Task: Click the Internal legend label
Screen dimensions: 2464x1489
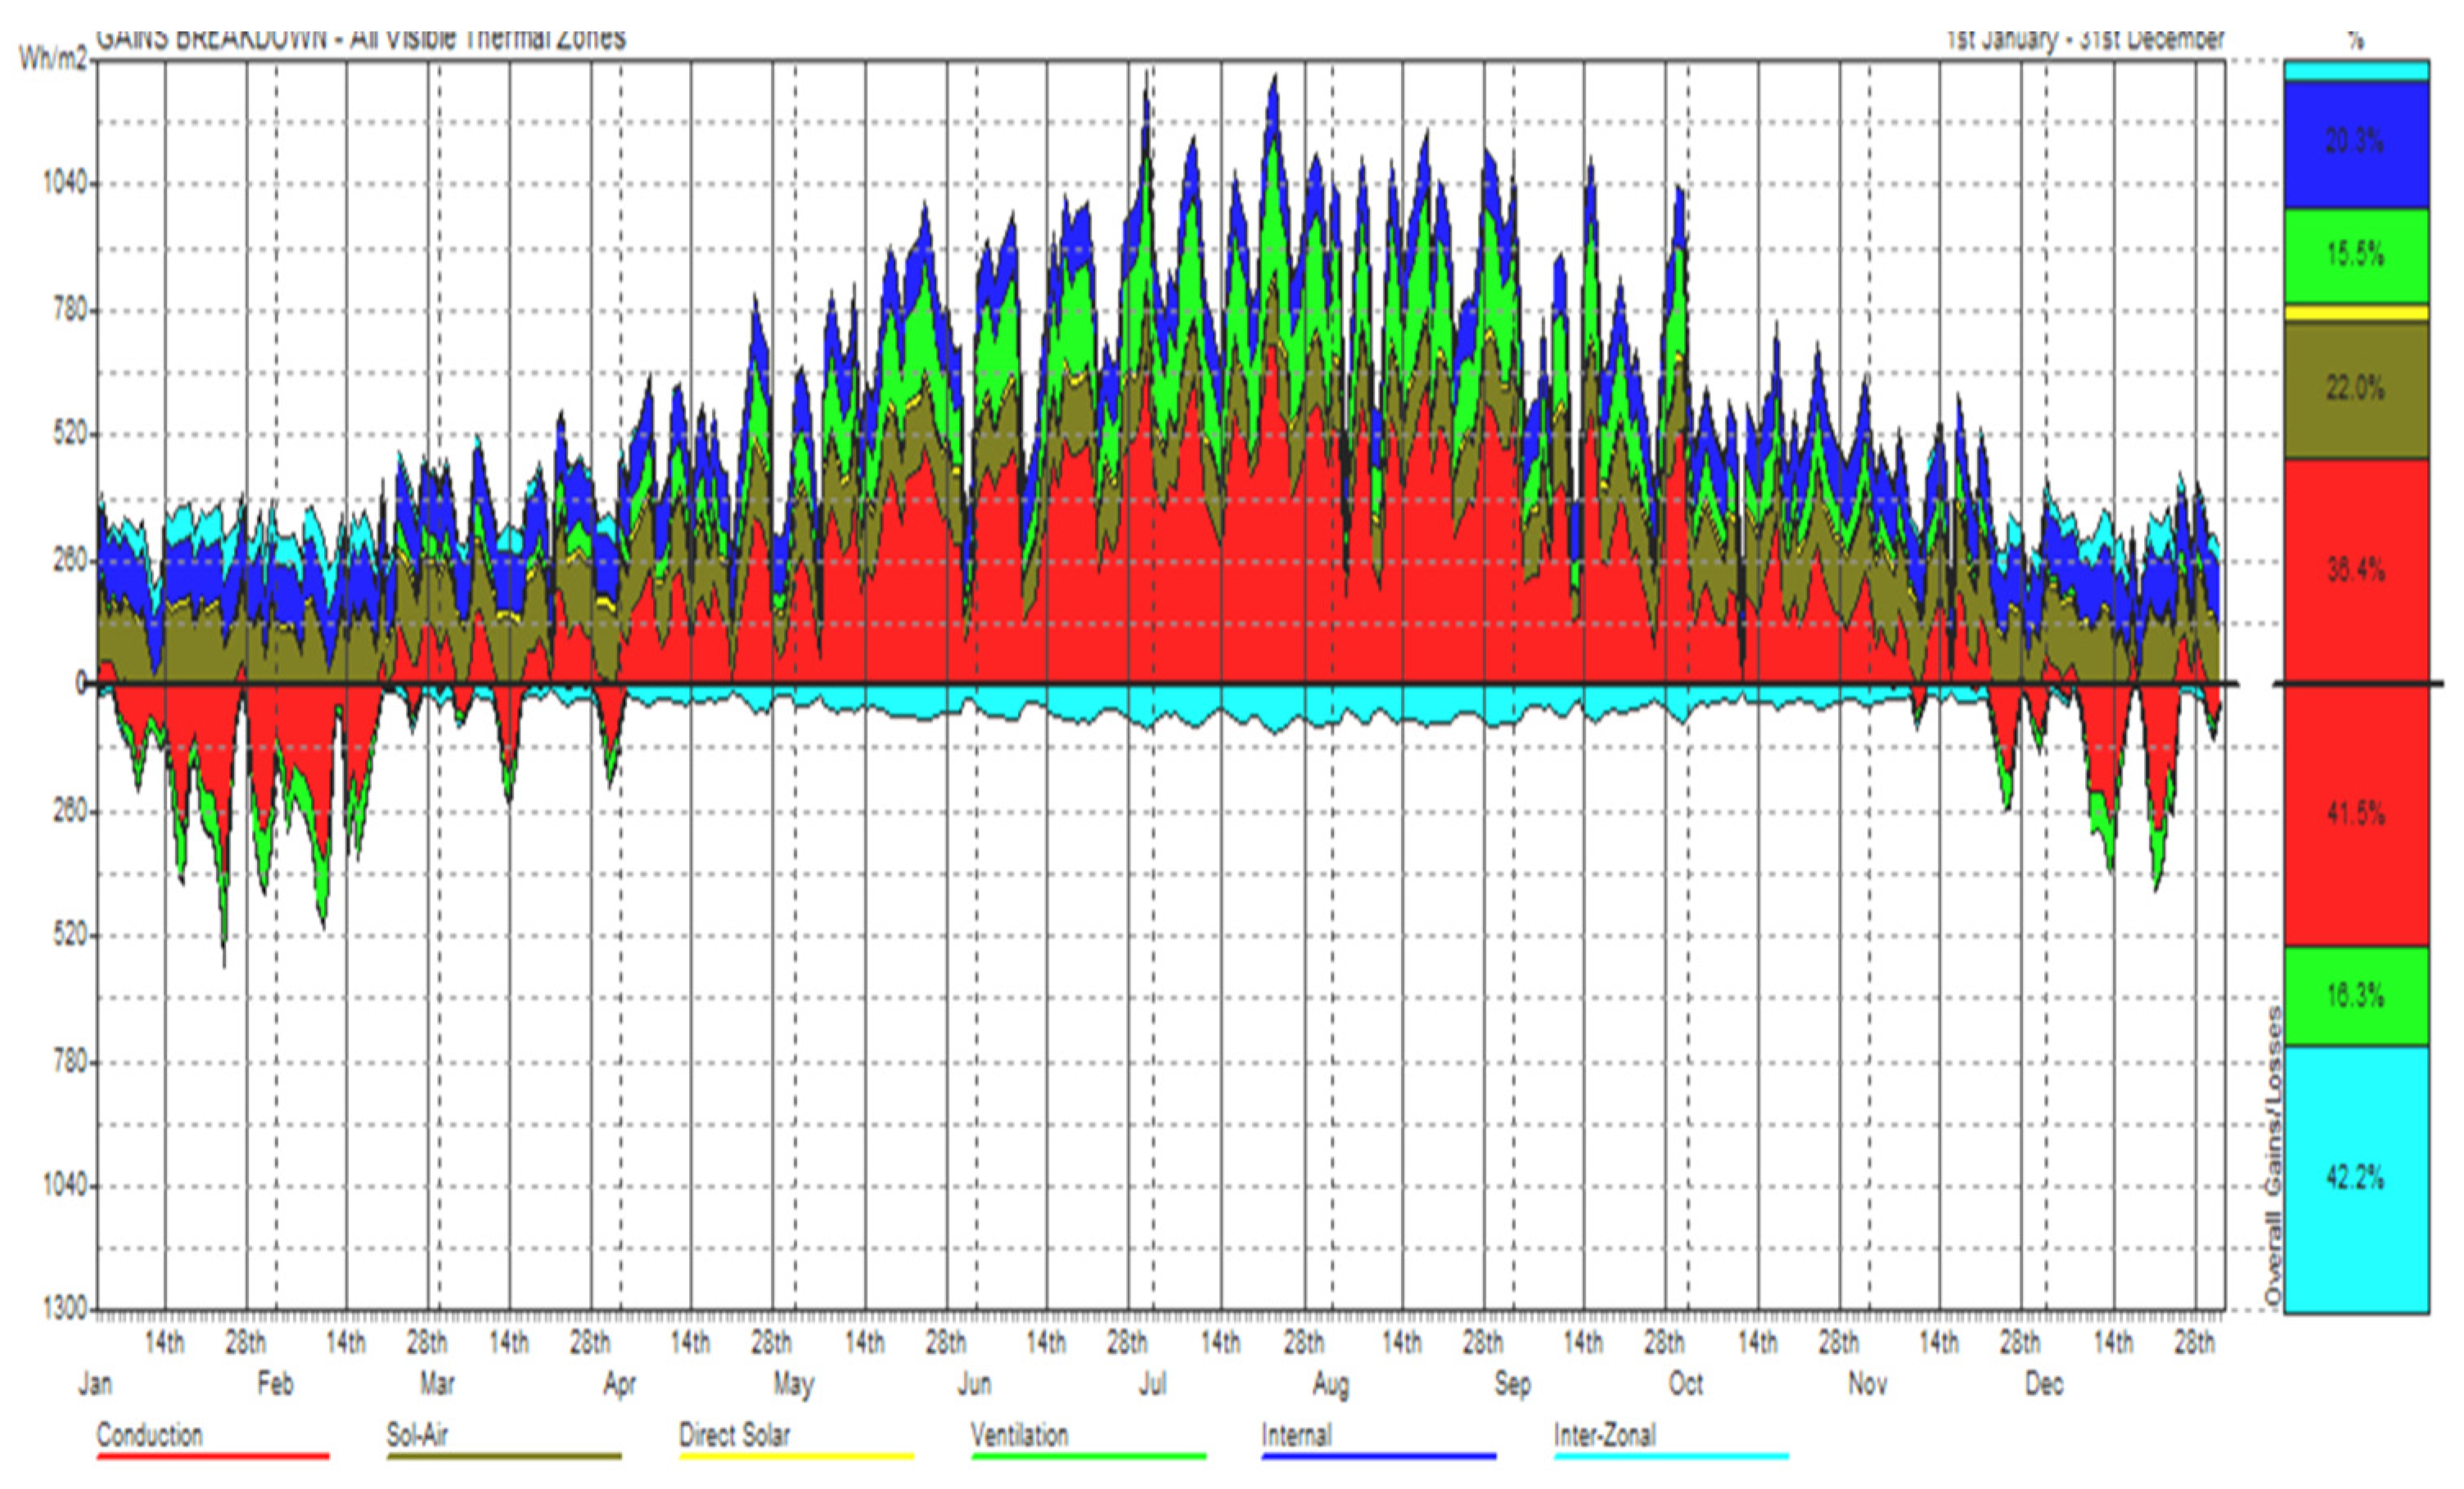Action: (1296, 1435)
